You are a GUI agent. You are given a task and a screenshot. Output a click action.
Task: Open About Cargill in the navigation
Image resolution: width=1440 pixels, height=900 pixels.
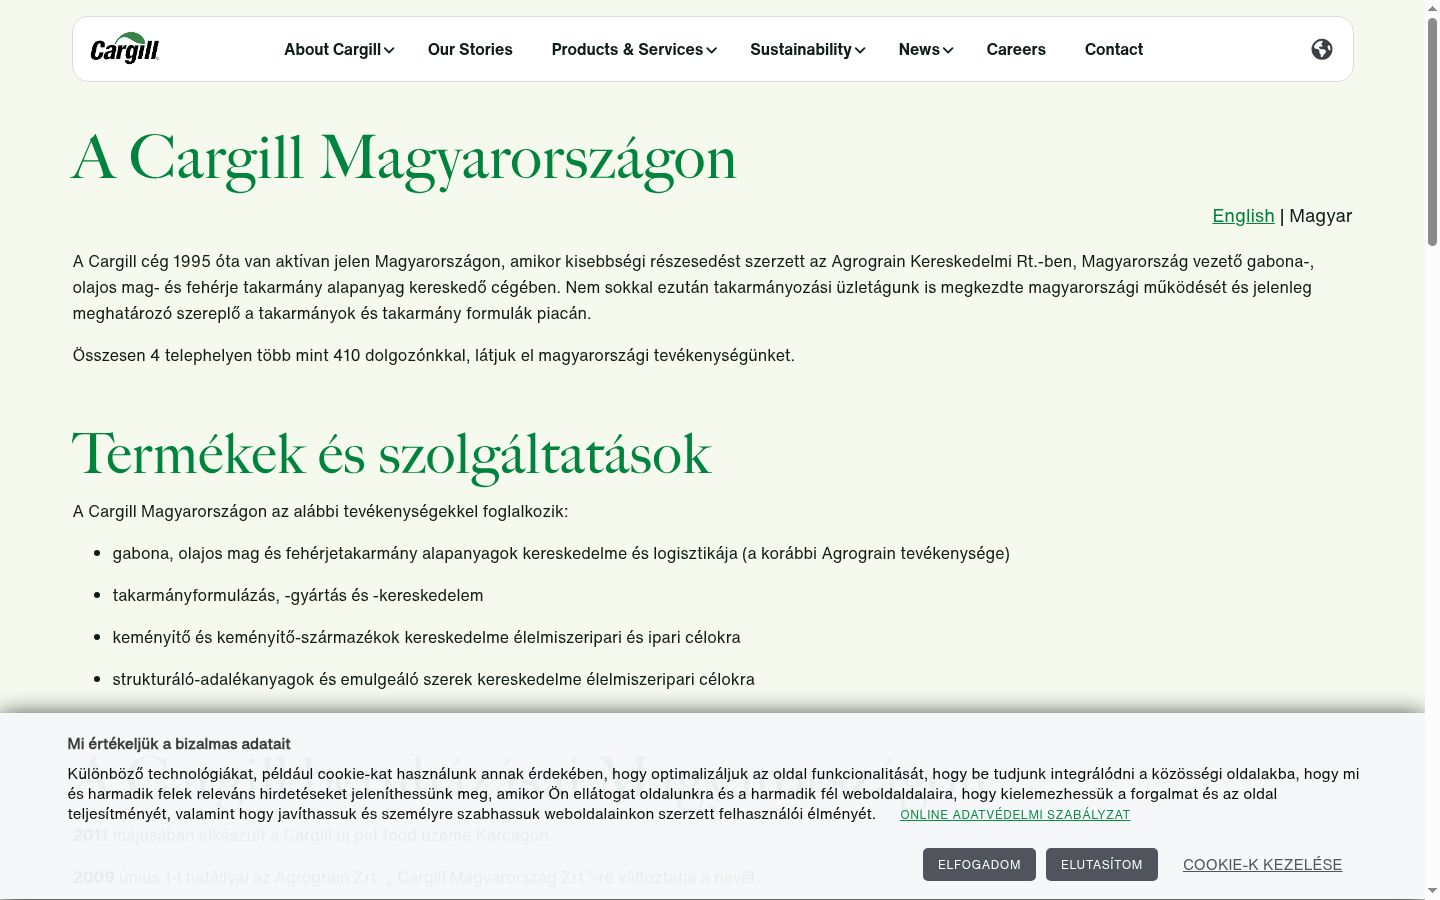click(x=332, y=49)
